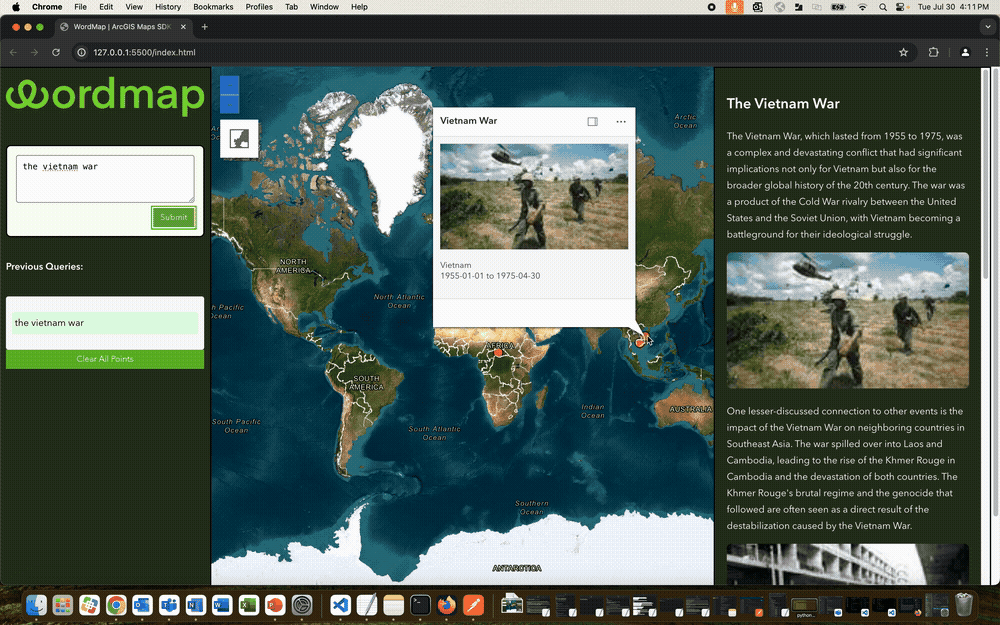This screenshot has height=625, width=1000.
Task: Open Microsoft Teams from the dock
Action: coord(169,605)
